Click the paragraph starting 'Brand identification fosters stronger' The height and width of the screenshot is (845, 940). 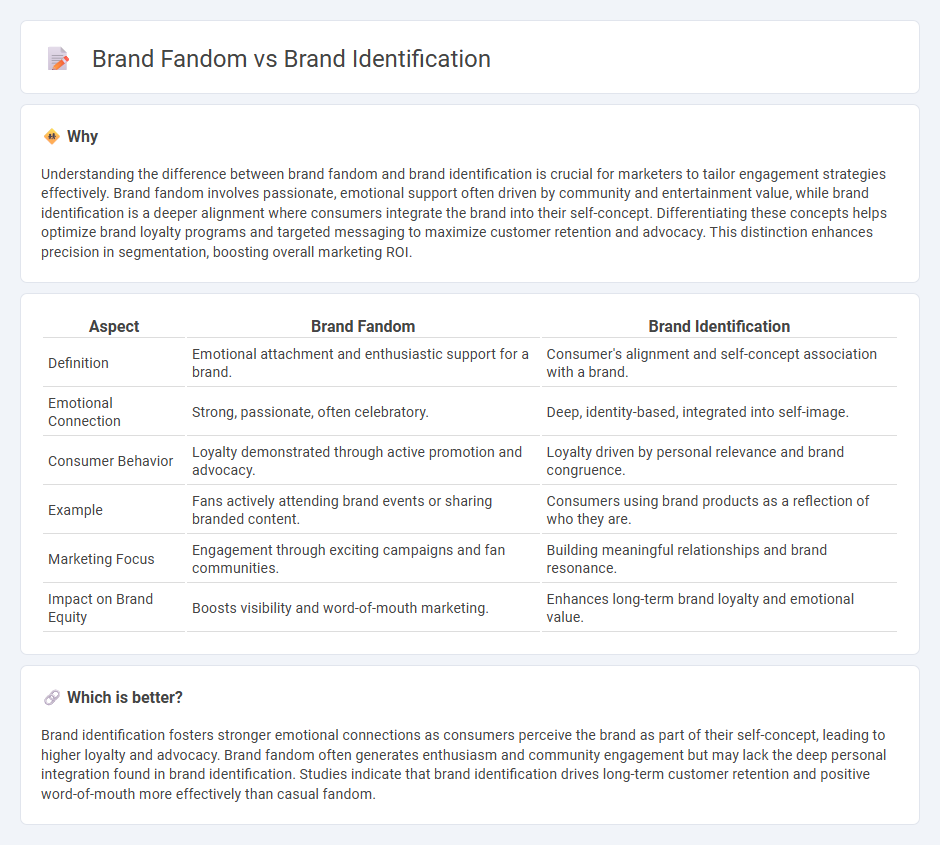point(463,764)
